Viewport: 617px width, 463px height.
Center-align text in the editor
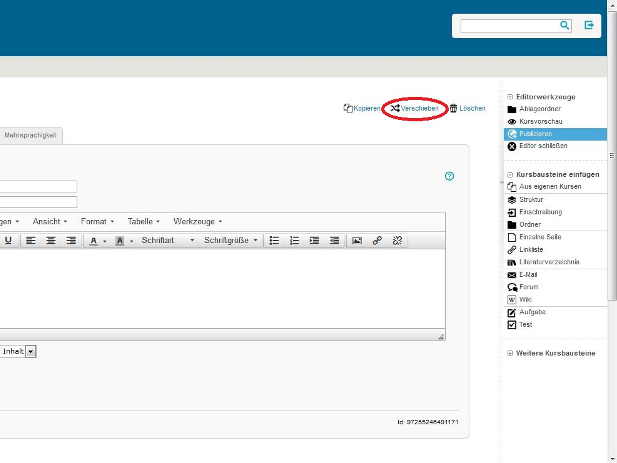51,240
